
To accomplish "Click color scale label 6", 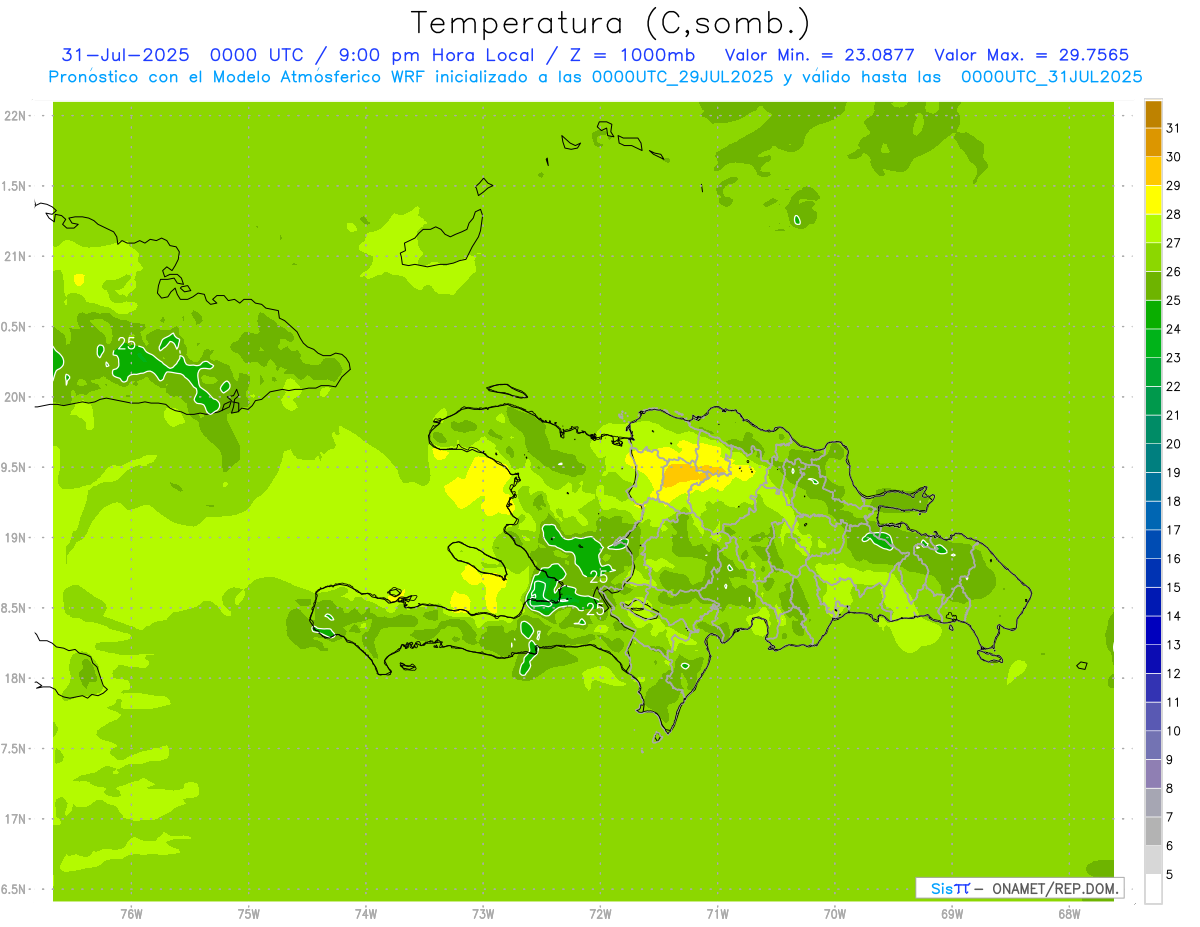I will [x=1170, y=846].
